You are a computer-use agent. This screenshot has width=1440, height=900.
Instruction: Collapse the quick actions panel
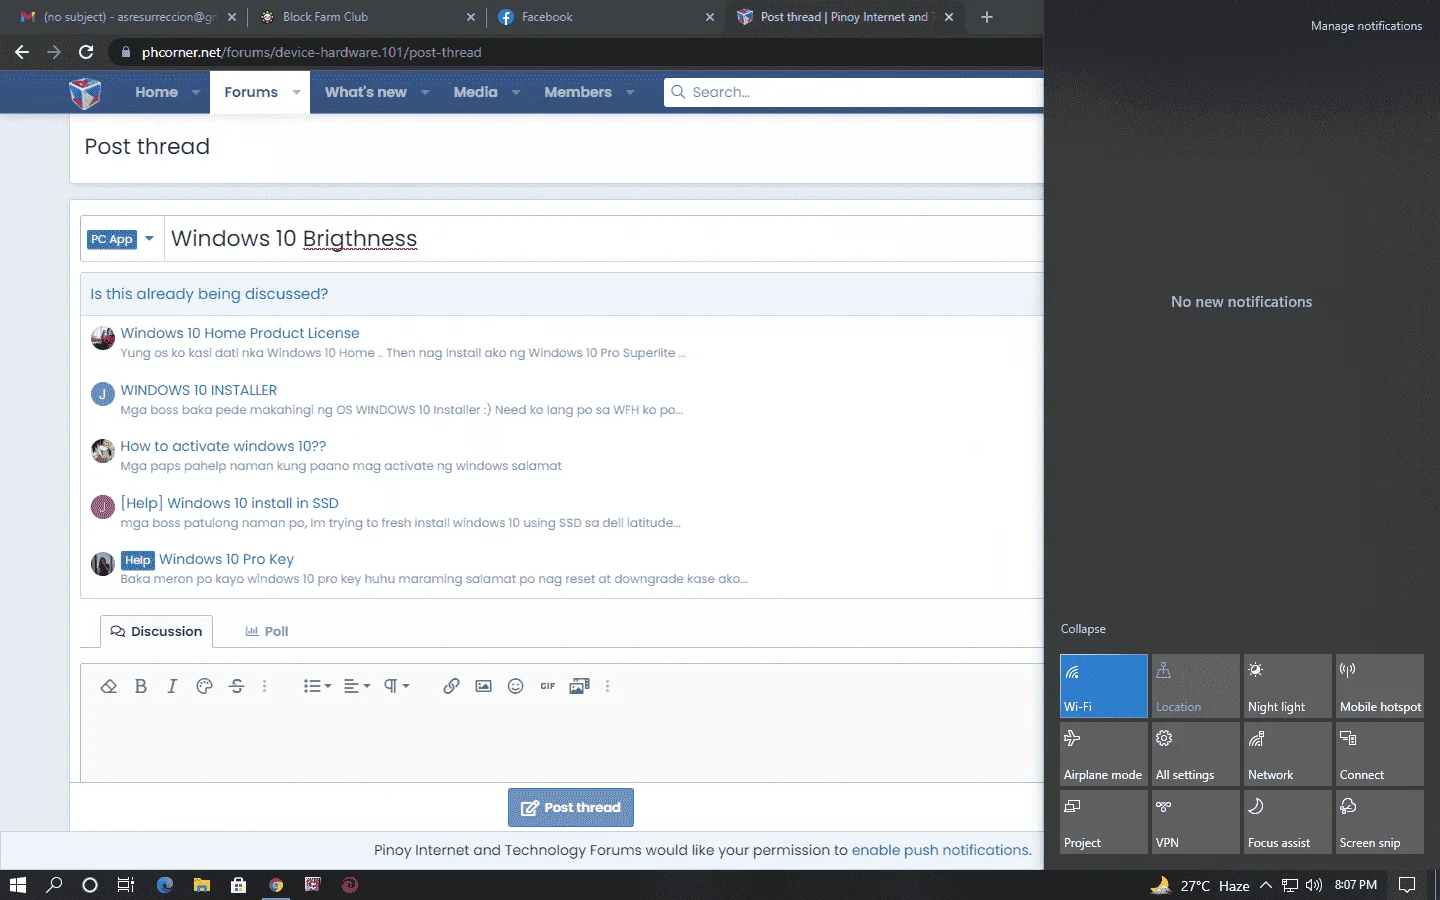(1083, 629)
